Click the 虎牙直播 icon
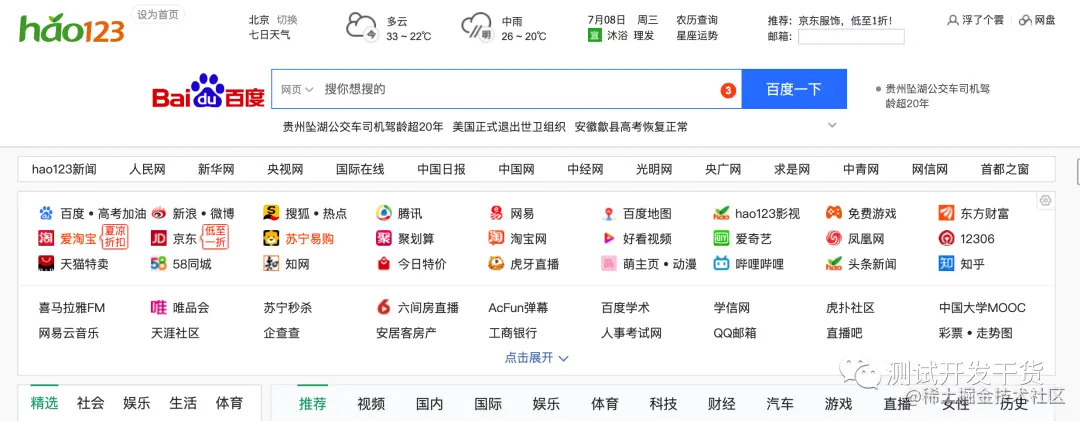The height and width of the screenshot is (421, 1080). coord(496,263)
